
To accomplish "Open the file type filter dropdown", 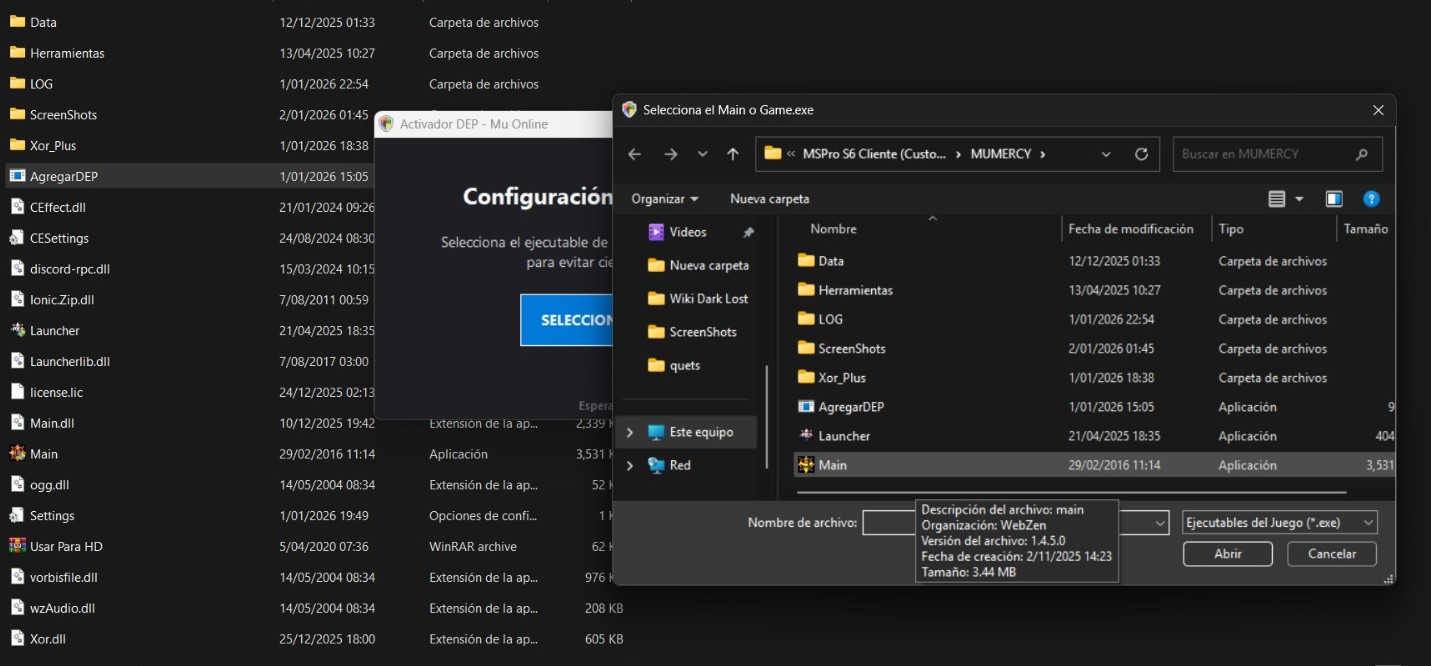I will [1279, 523].
